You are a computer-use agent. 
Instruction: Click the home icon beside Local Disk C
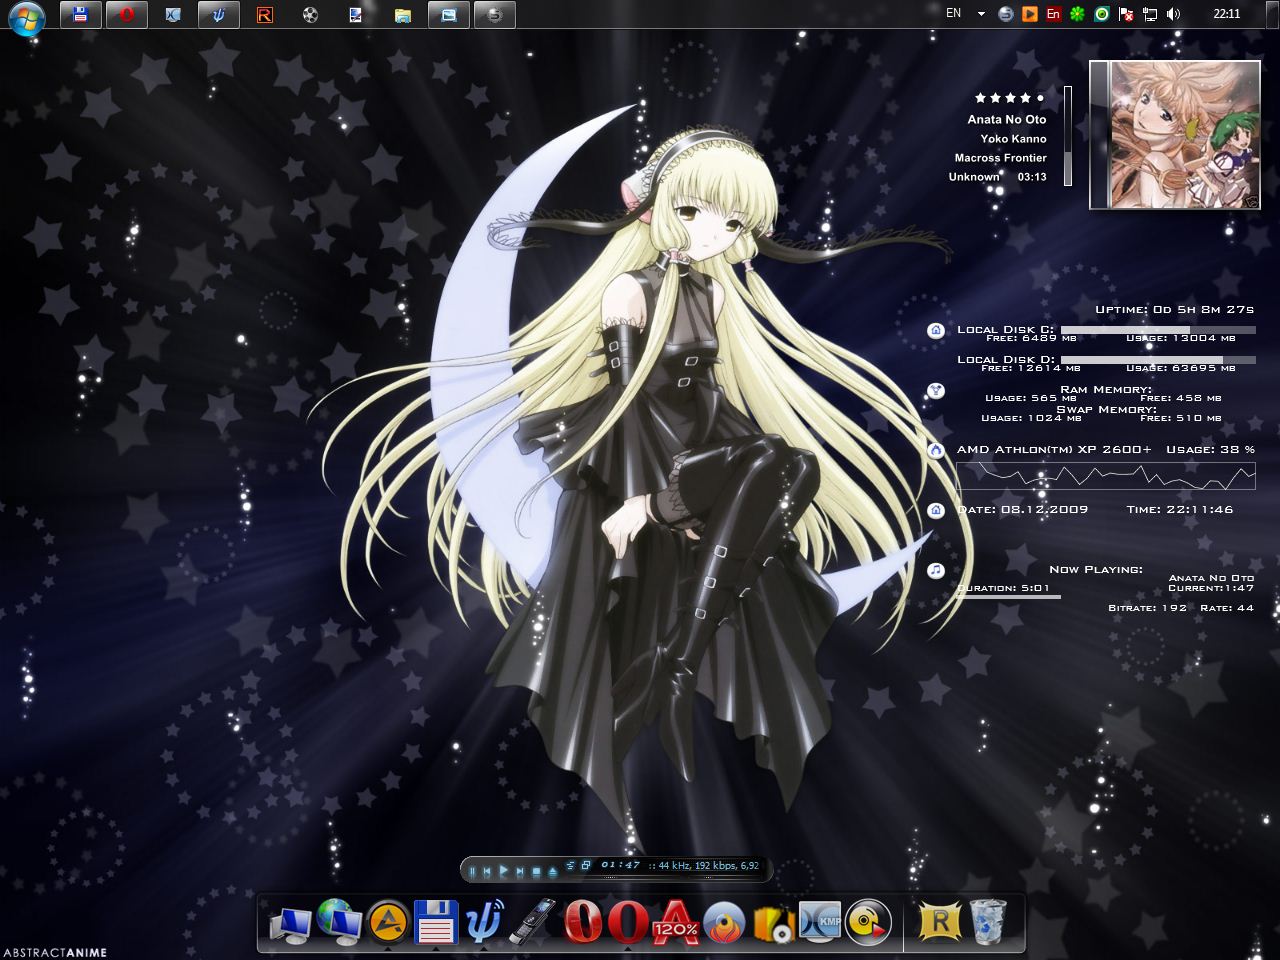(936, 330)
